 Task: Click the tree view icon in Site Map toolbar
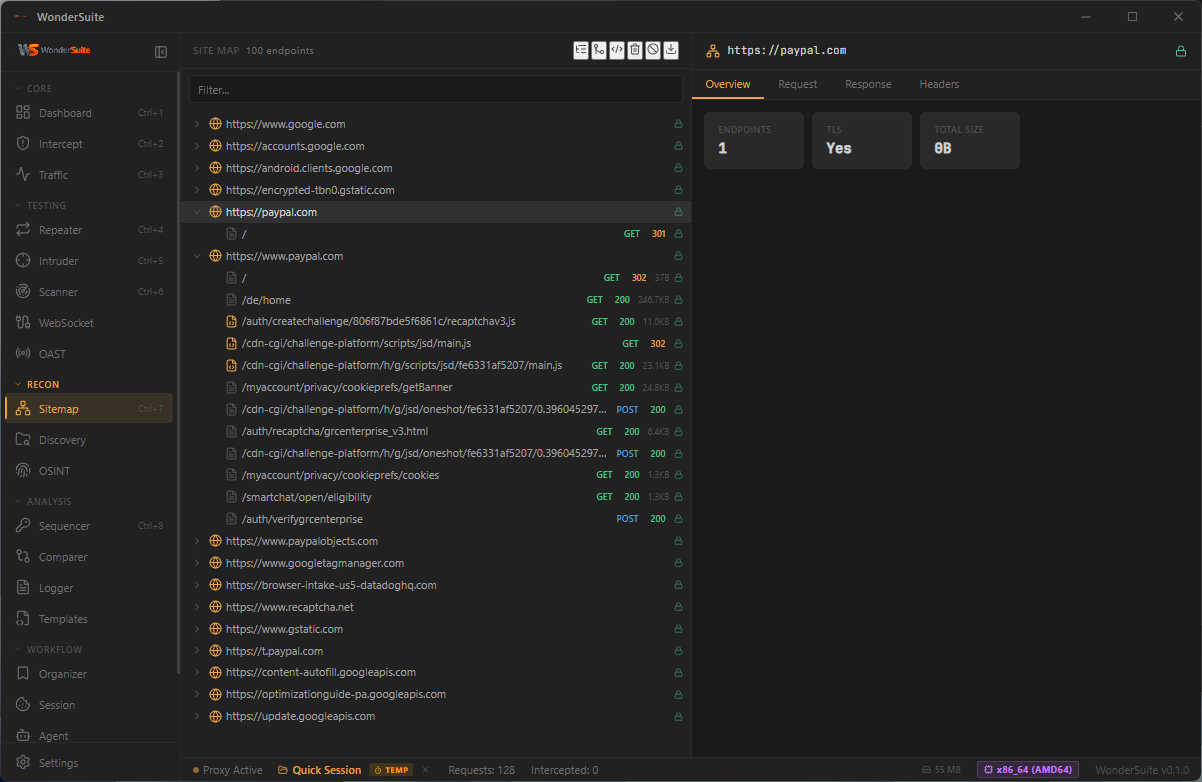[581, 50]
